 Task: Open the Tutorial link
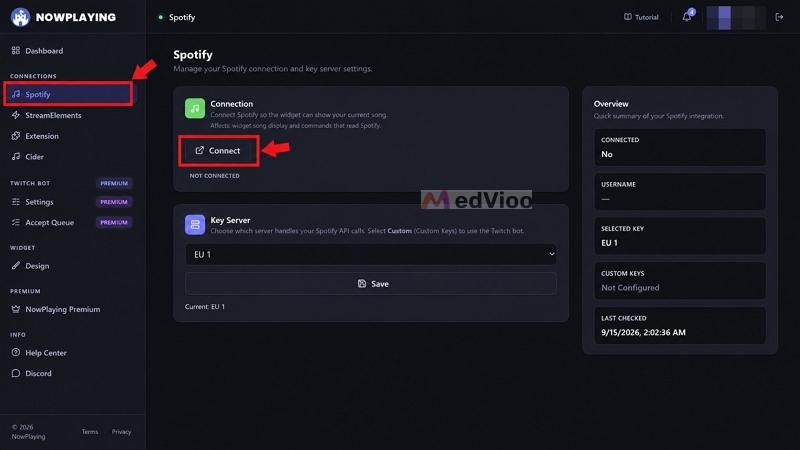click(x=641, y=17)
